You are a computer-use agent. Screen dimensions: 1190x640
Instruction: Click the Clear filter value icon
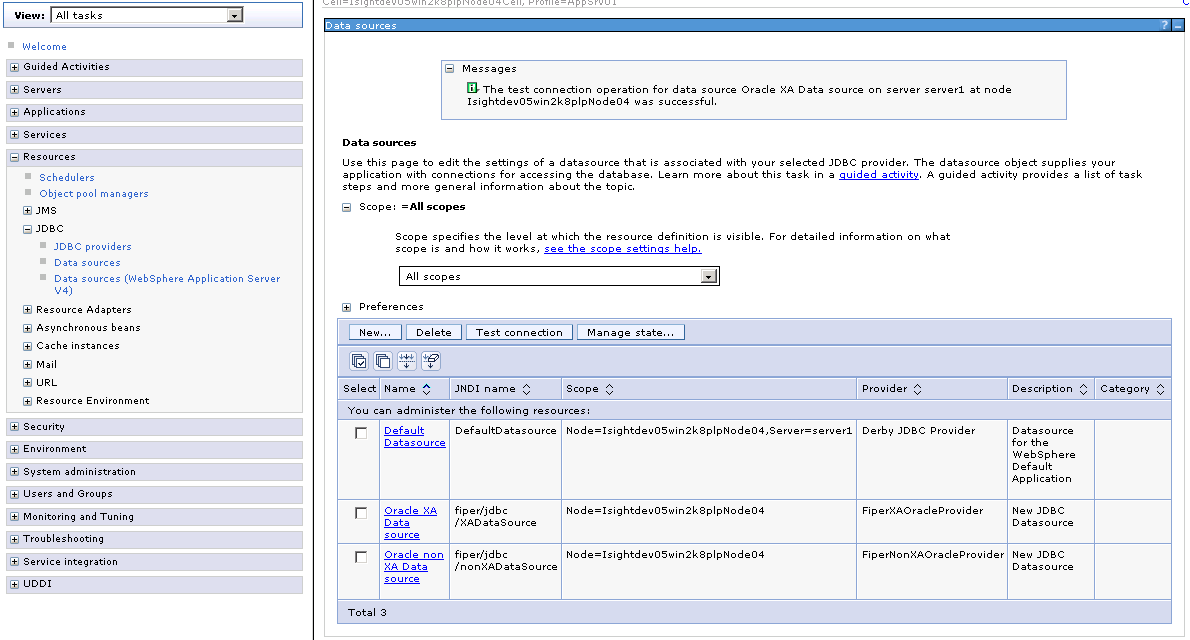(x=431, y=361)
